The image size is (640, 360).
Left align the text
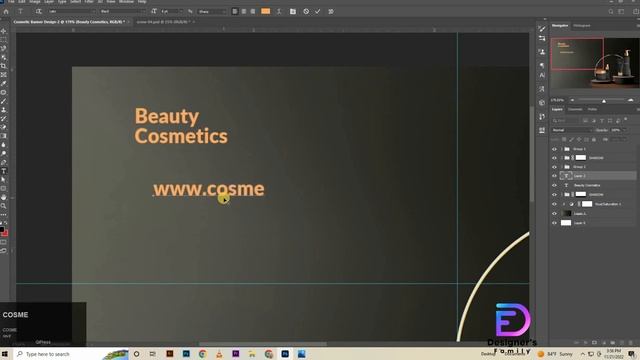pos(235,11)
